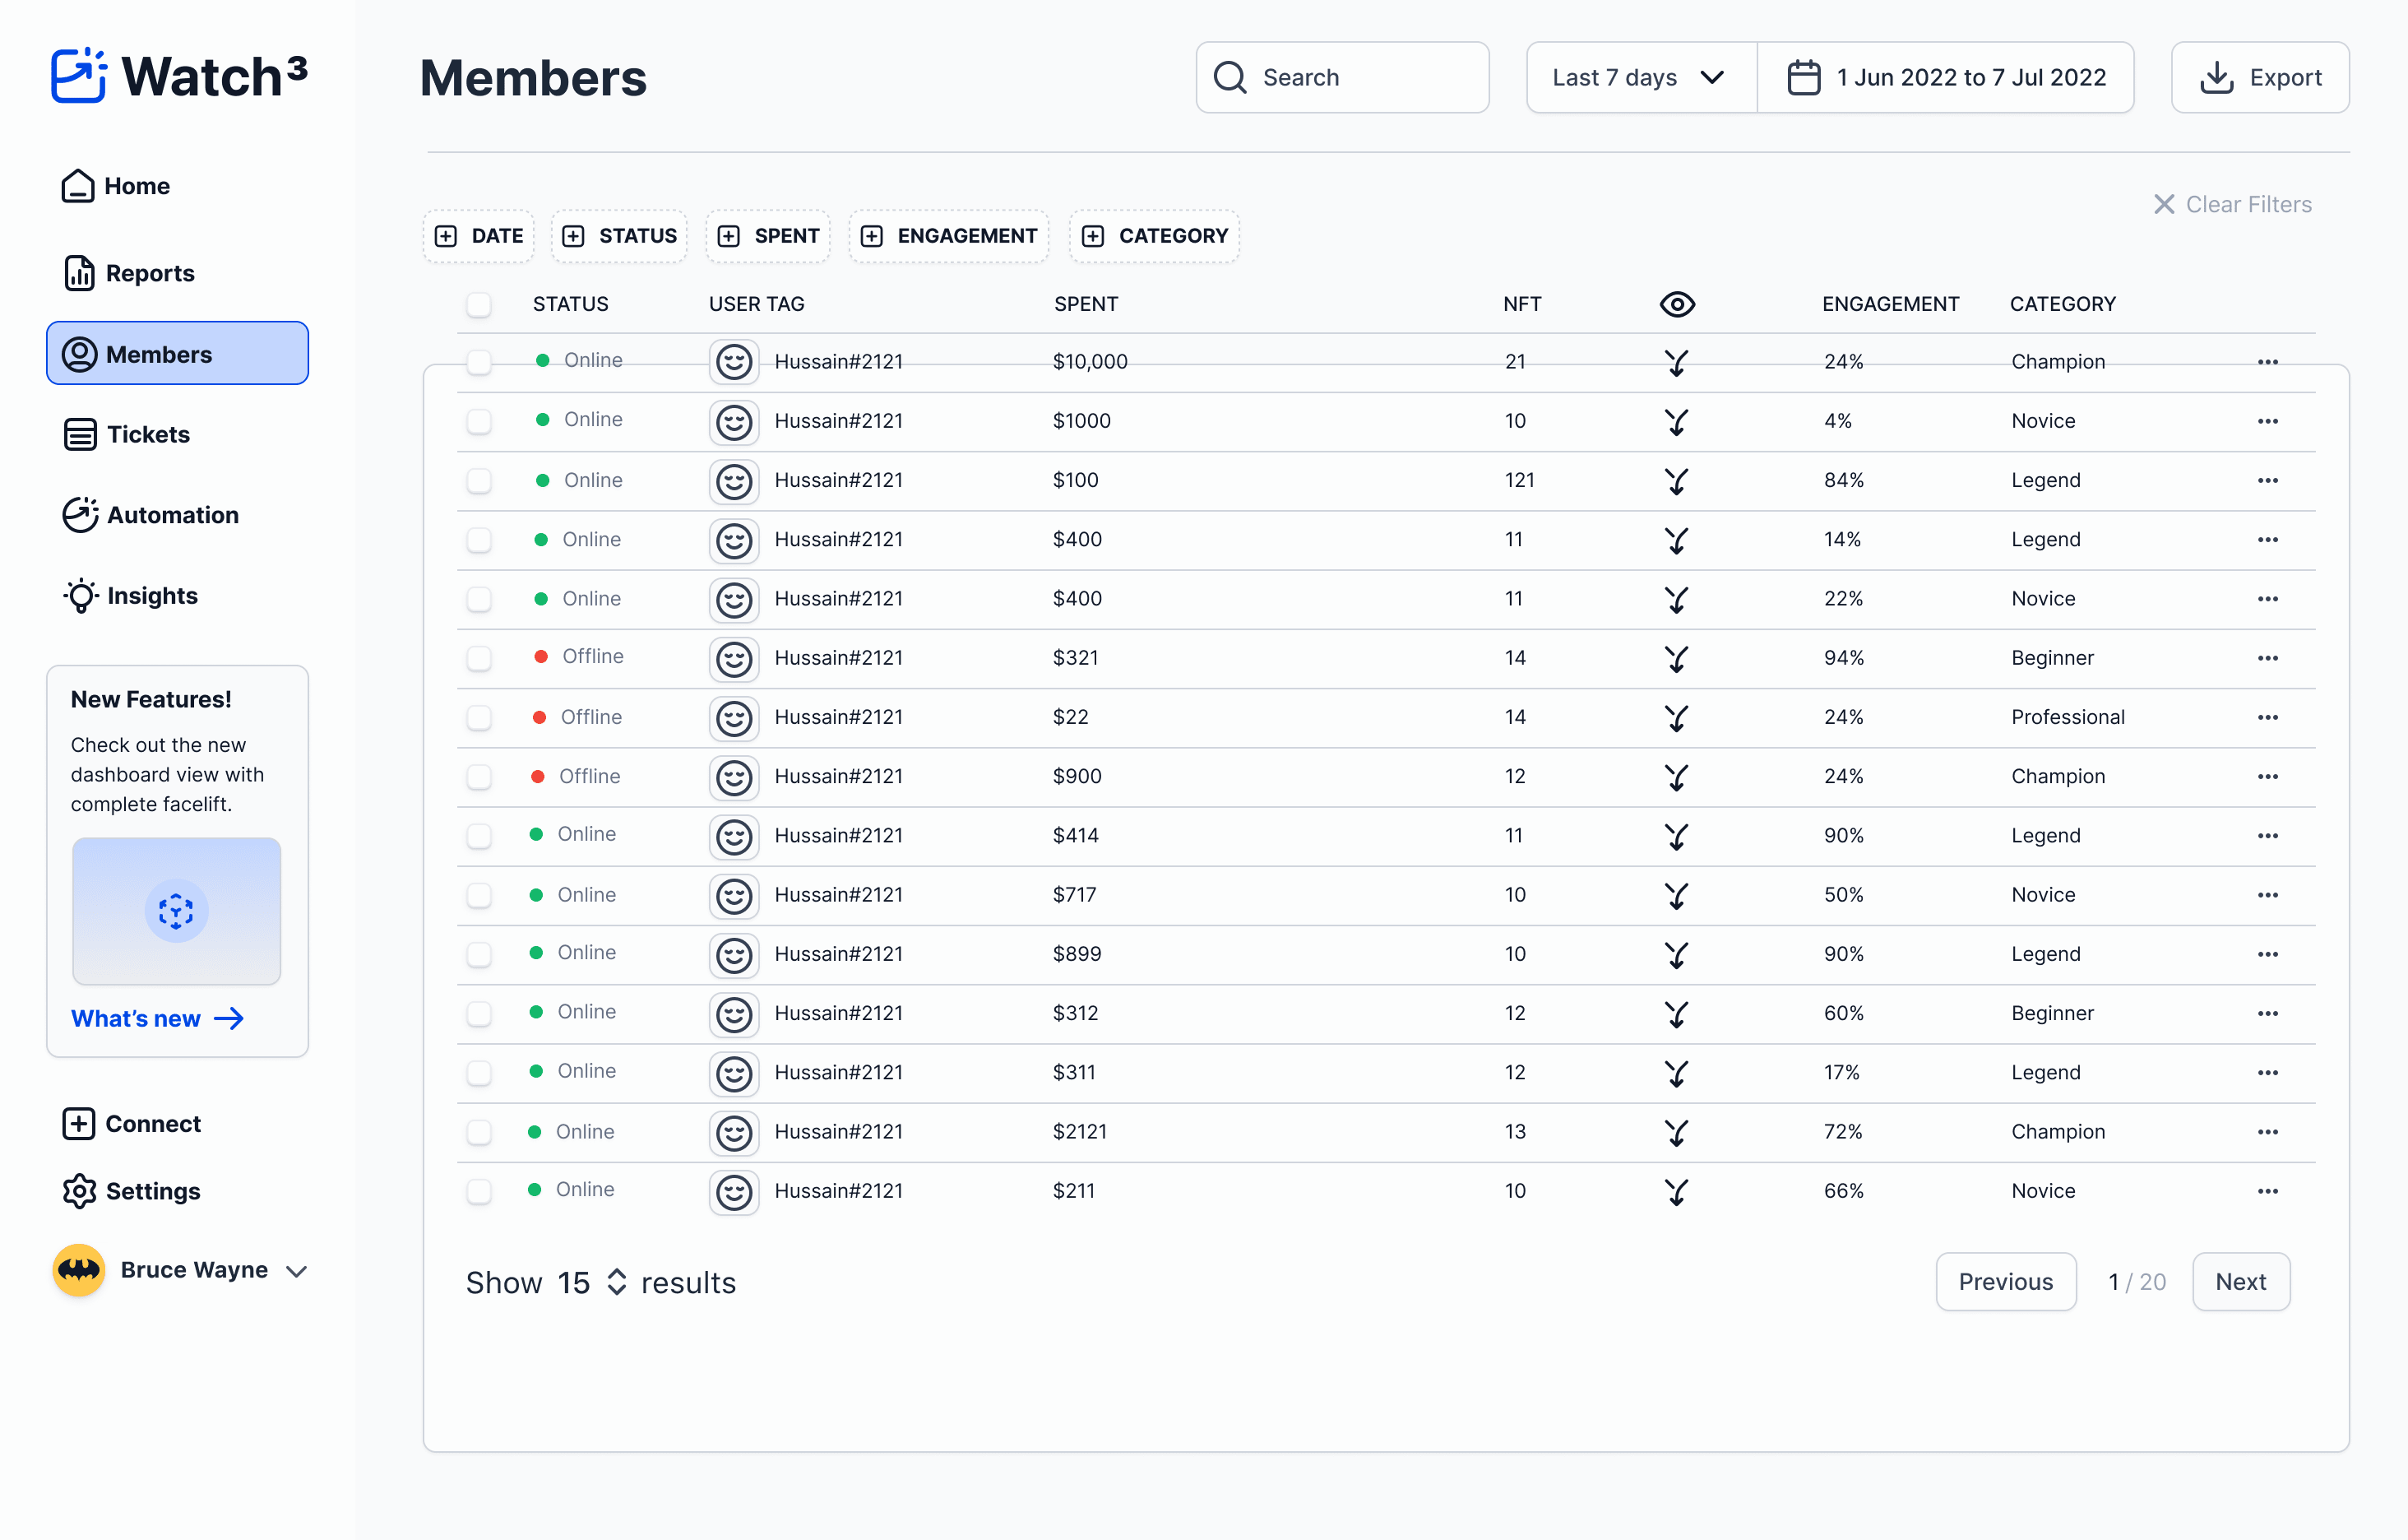Tick the checkbox for $311 row
This screenshot has height=1540, width=2408.
point(479,1072)
